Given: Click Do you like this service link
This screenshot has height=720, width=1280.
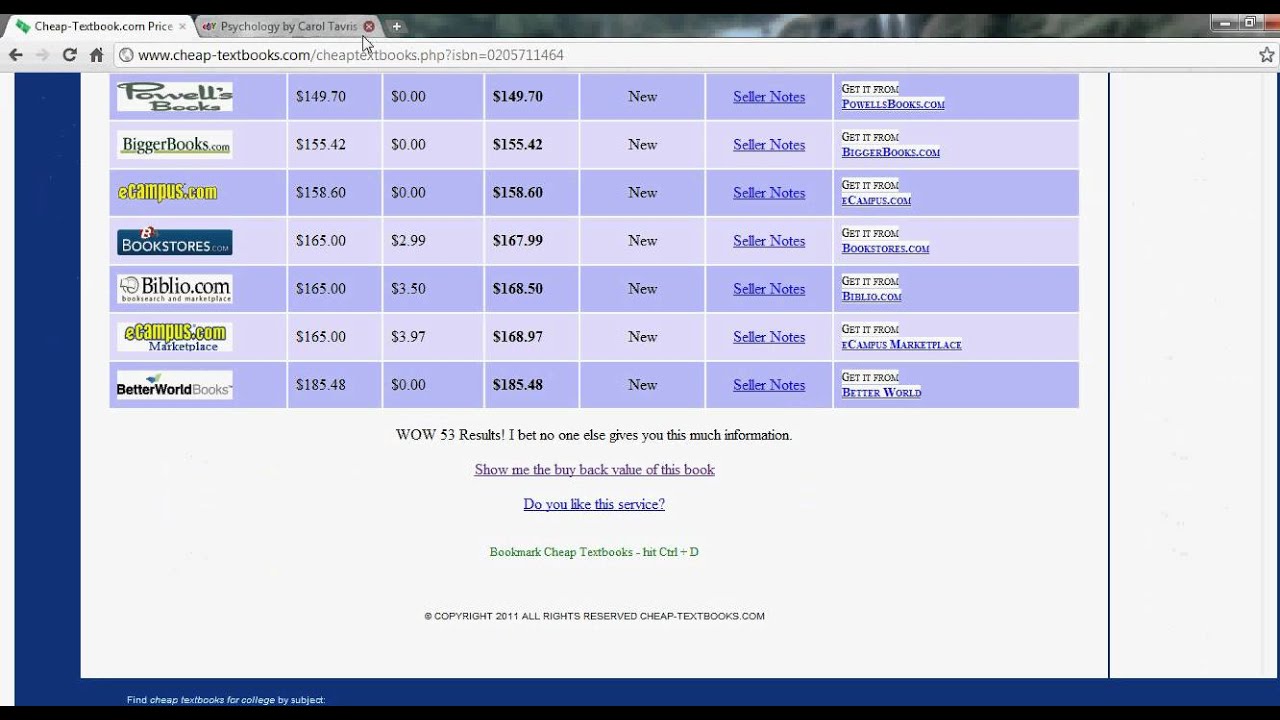Looking at the screenshot, I should click(x=594, y=504).
